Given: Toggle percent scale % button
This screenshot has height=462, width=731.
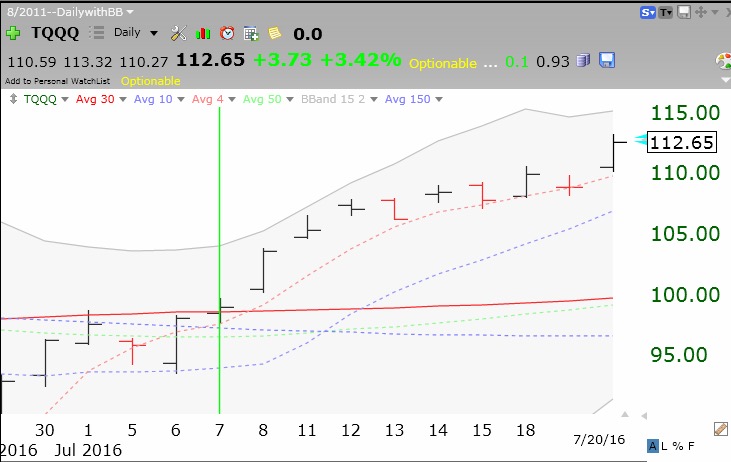Looking at the screenshot, I should coord(678,446).
